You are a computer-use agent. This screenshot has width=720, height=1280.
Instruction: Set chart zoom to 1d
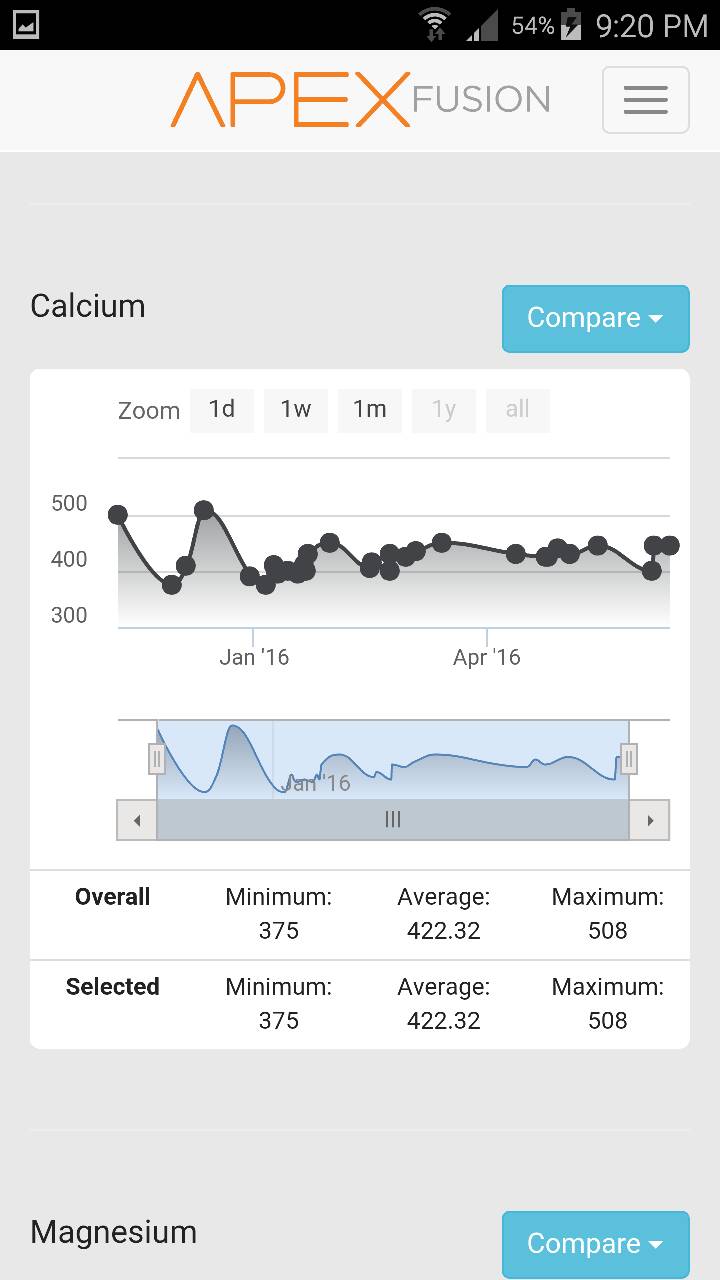(222, 410)
